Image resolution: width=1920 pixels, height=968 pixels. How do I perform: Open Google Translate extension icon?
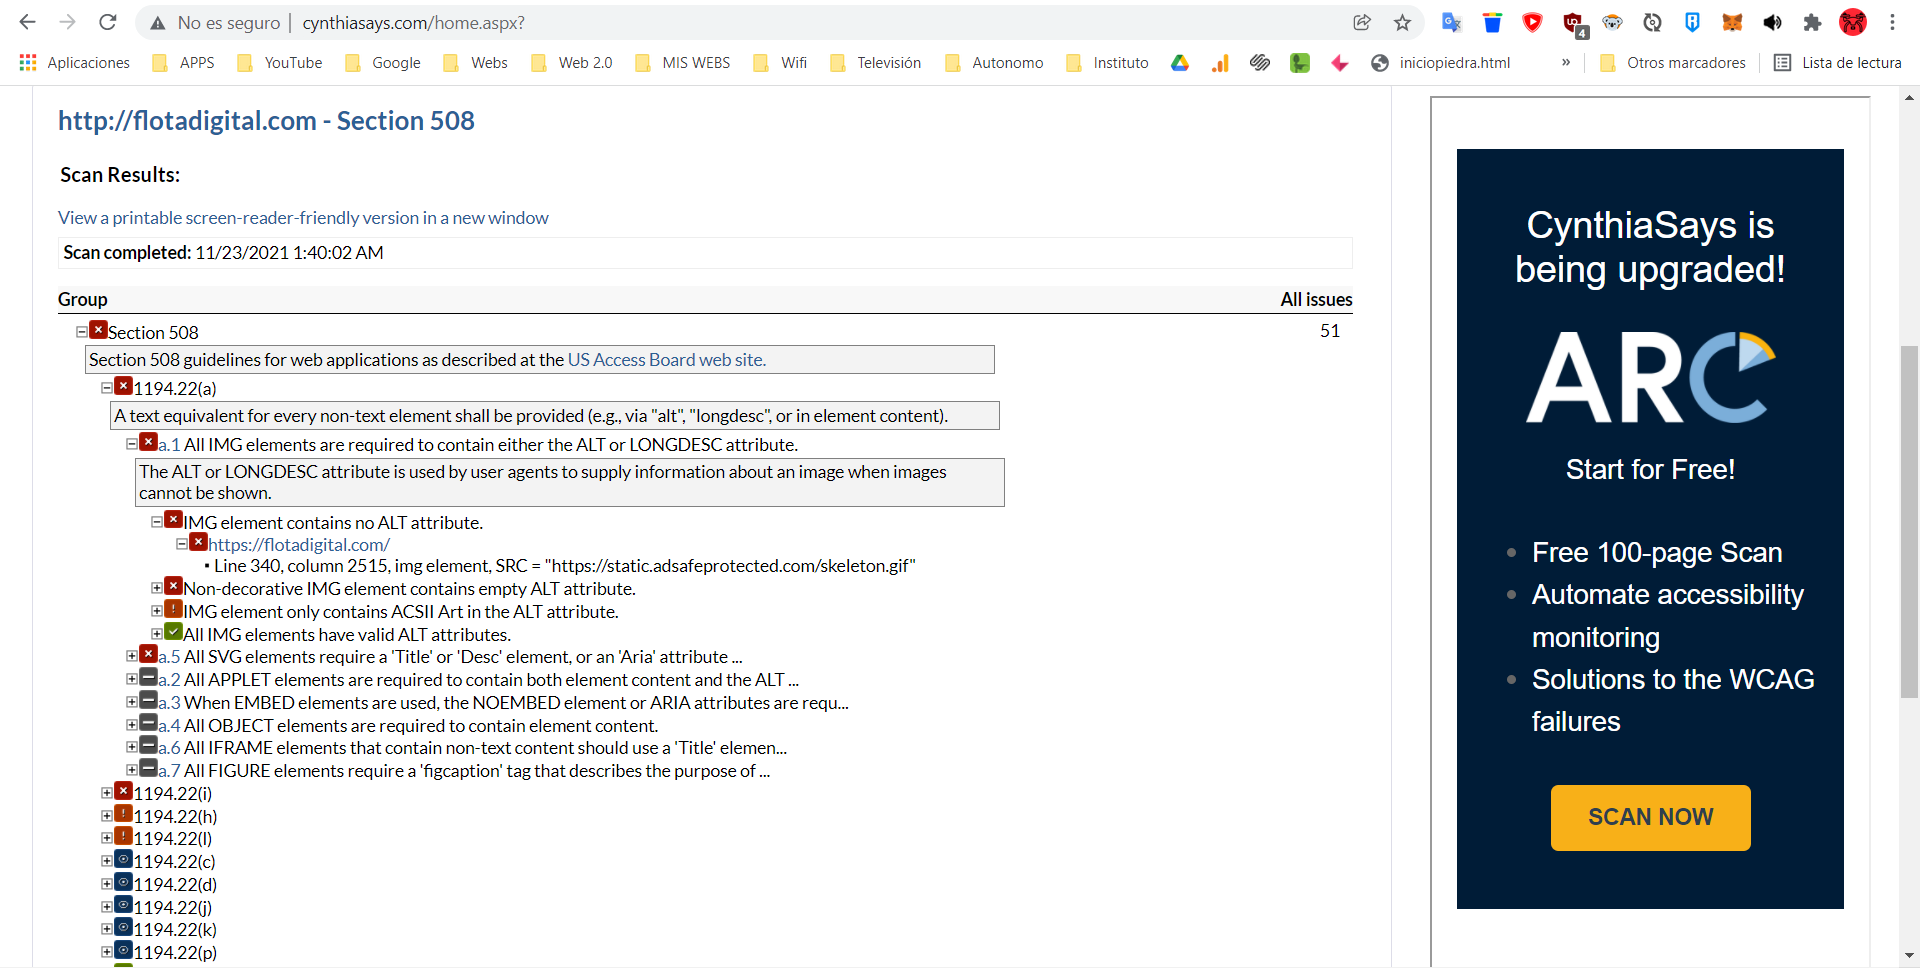click(x=1452, y=22)
